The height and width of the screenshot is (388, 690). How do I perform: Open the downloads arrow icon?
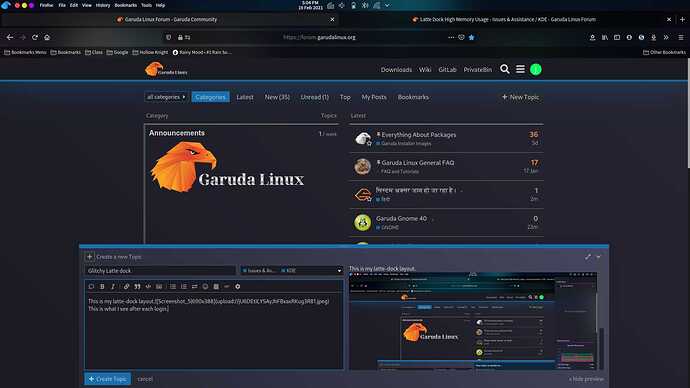coord(654,37)
